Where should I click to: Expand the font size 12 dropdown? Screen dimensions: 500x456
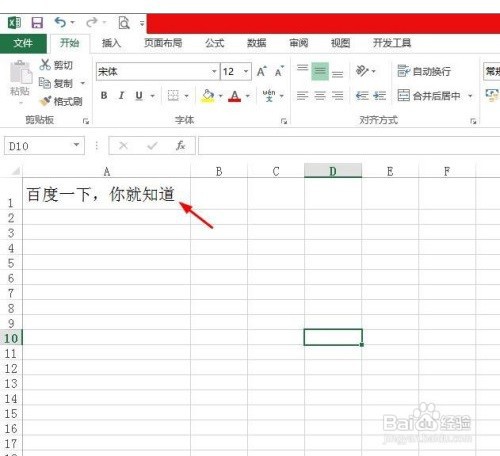click(x=246, y=71)
